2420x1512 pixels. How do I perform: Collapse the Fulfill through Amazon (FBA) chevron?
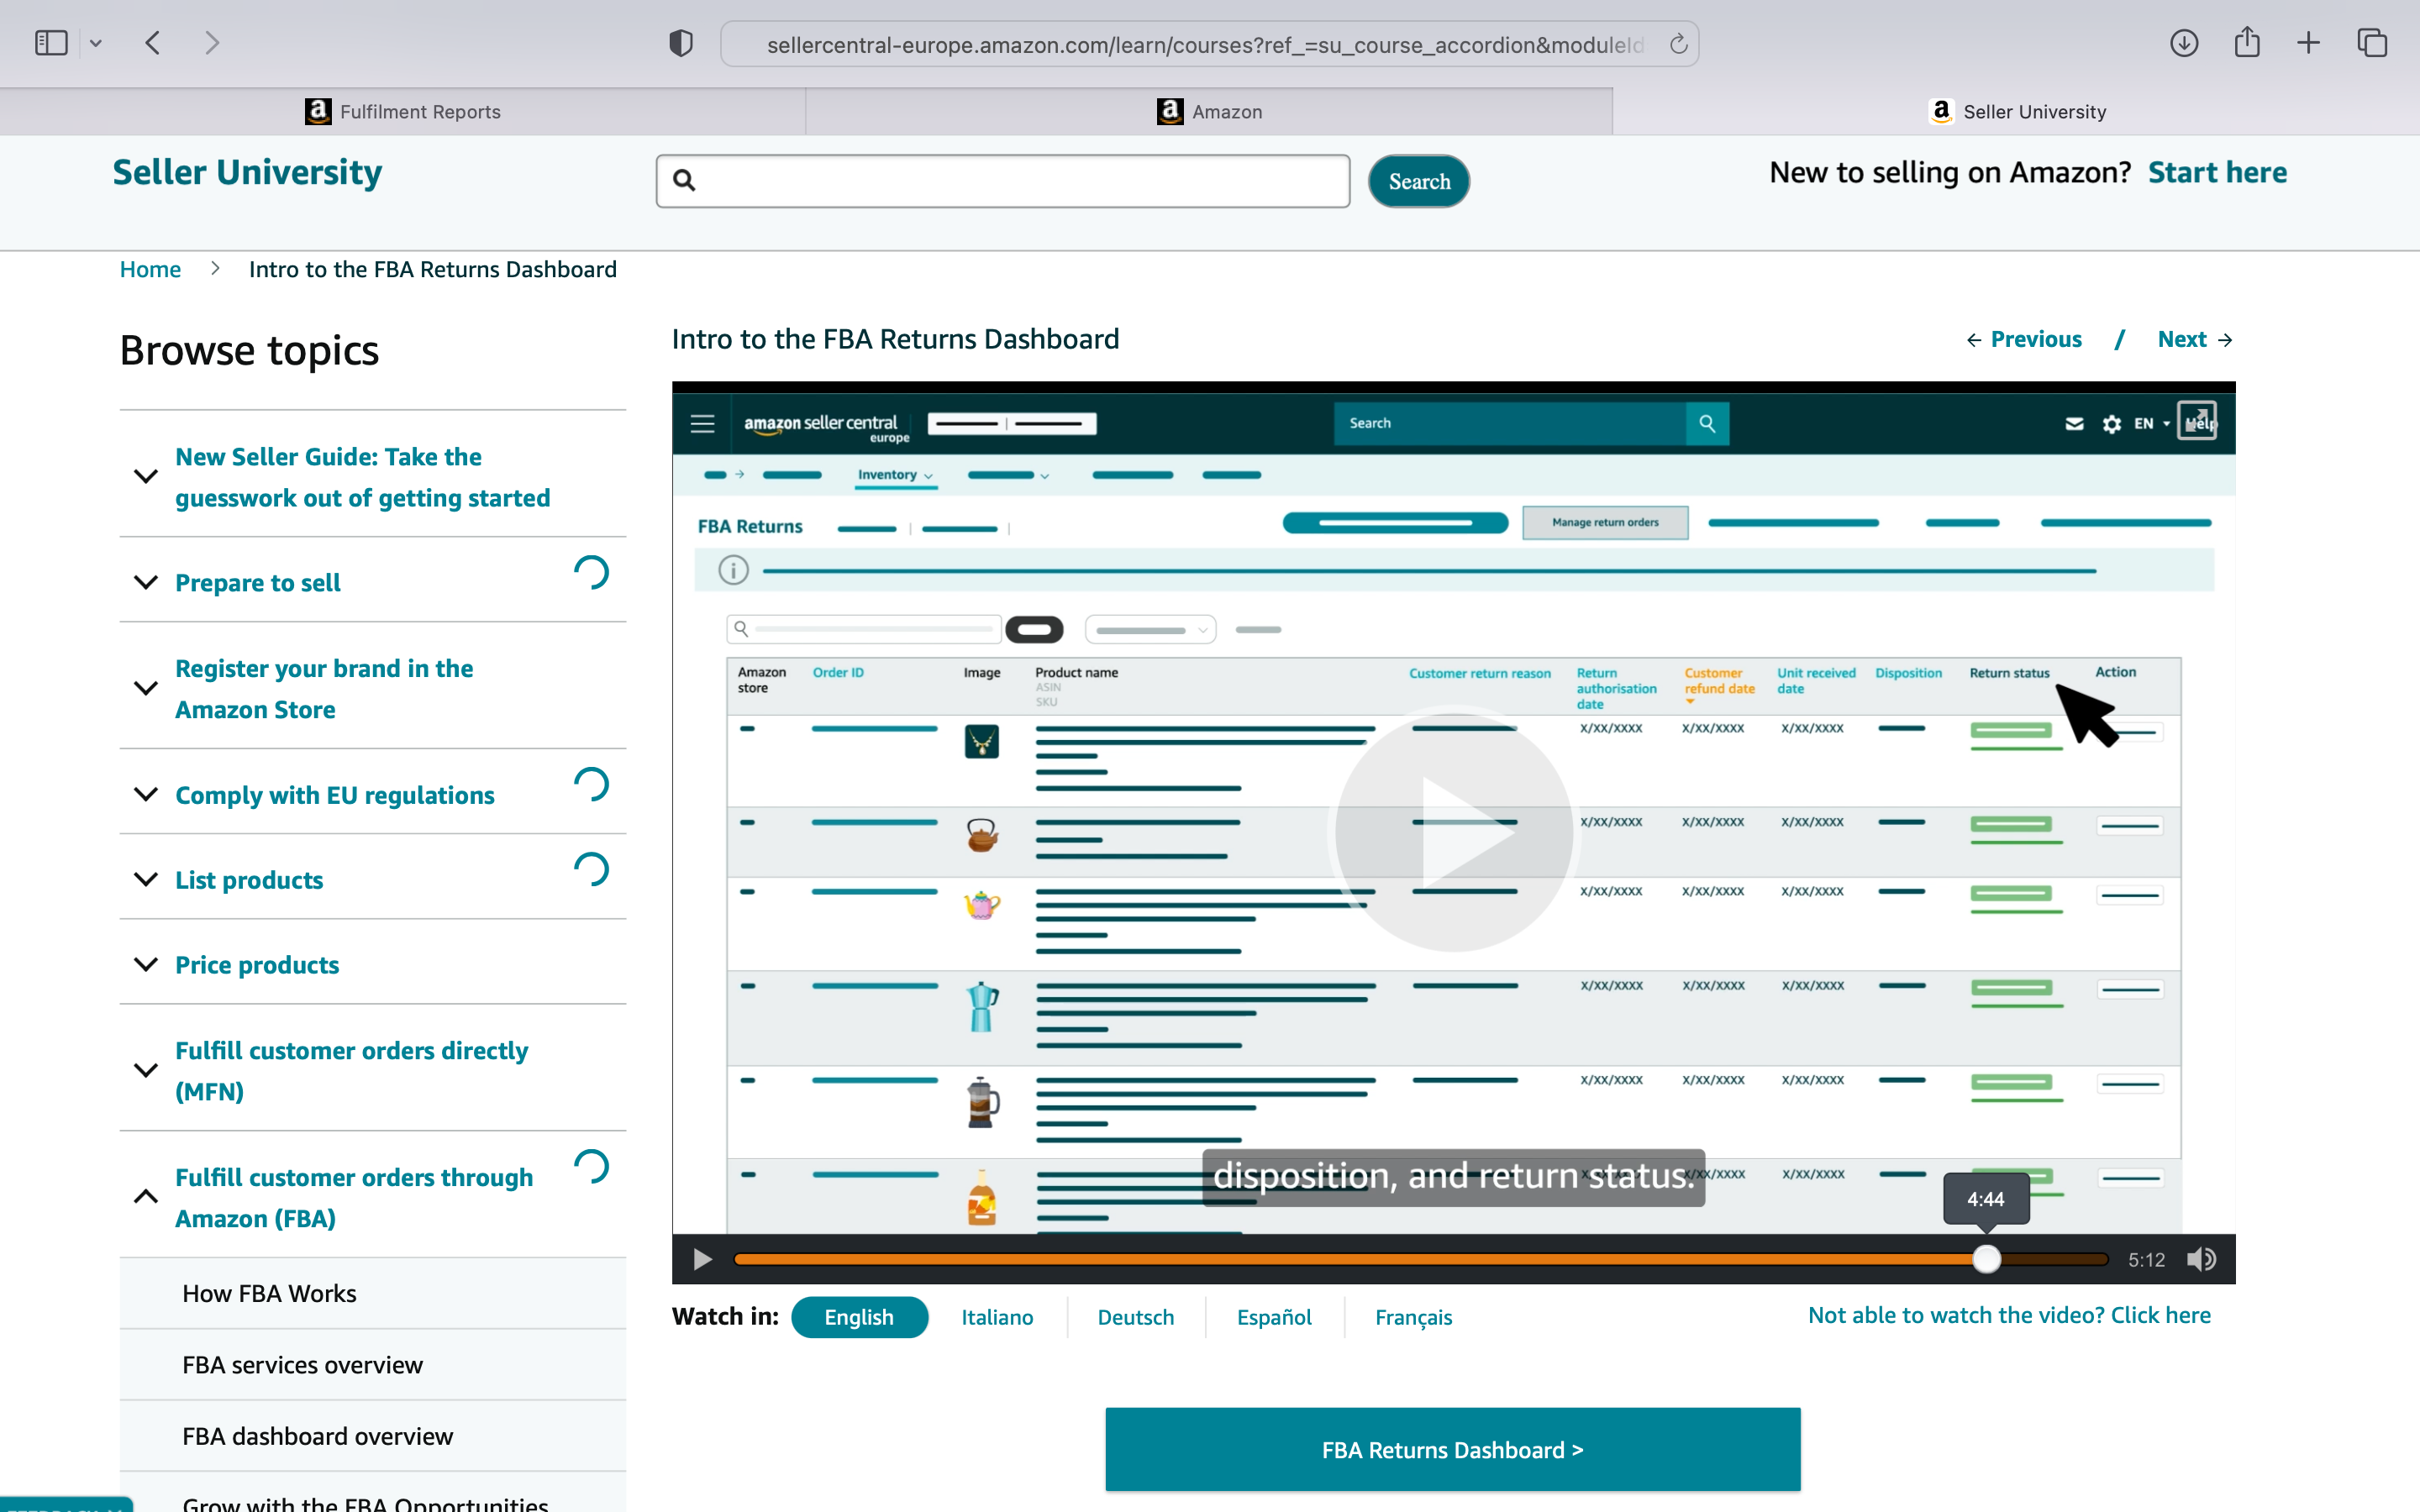click(x=146, y=1196)
